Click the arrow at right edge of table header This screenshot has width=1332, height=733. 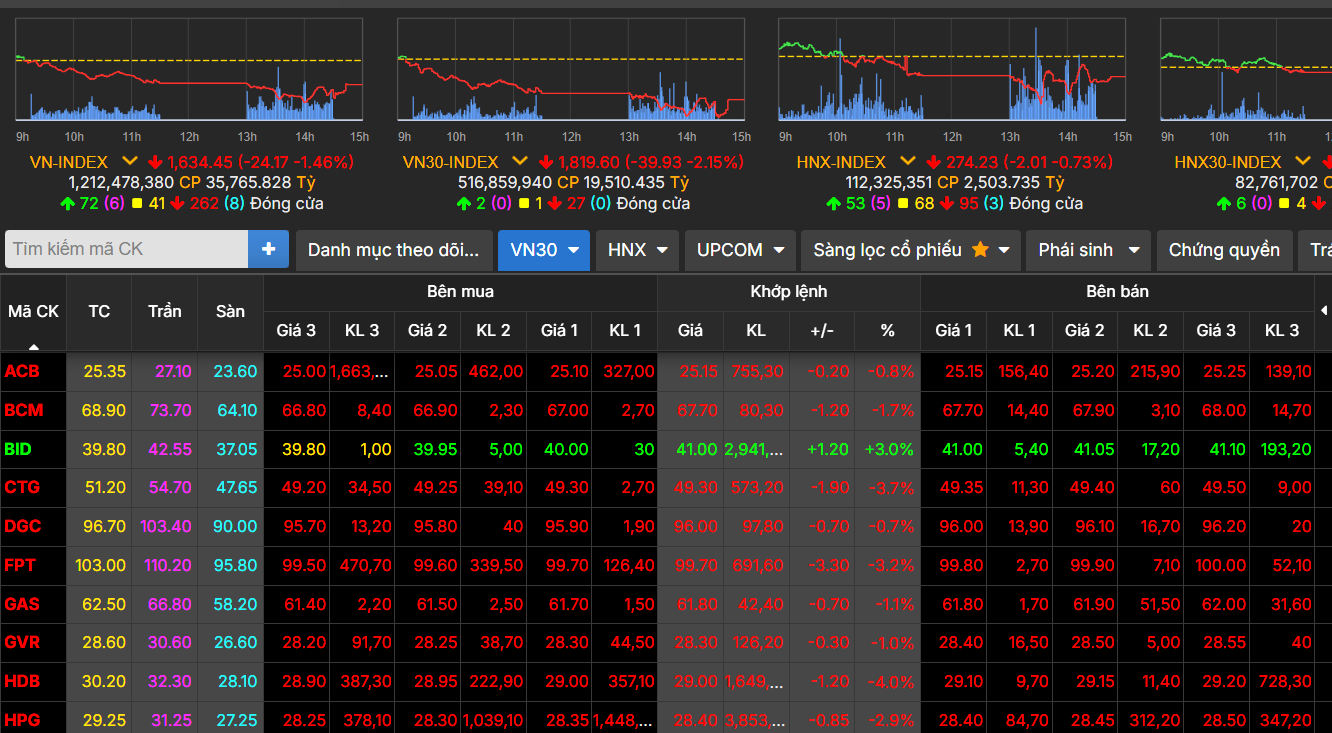(x=1324, y=311)
